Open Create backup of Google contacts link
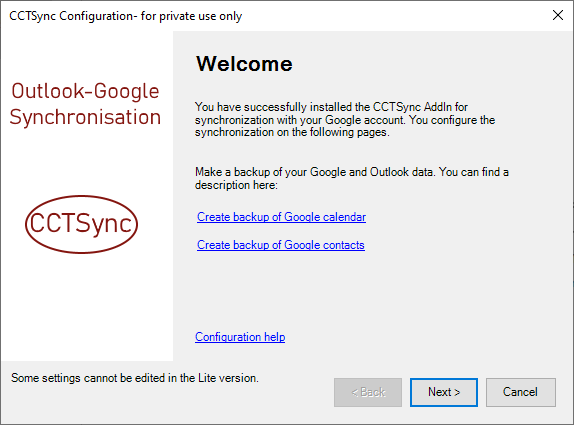574x425 pixels. click(x=280, y=245)
